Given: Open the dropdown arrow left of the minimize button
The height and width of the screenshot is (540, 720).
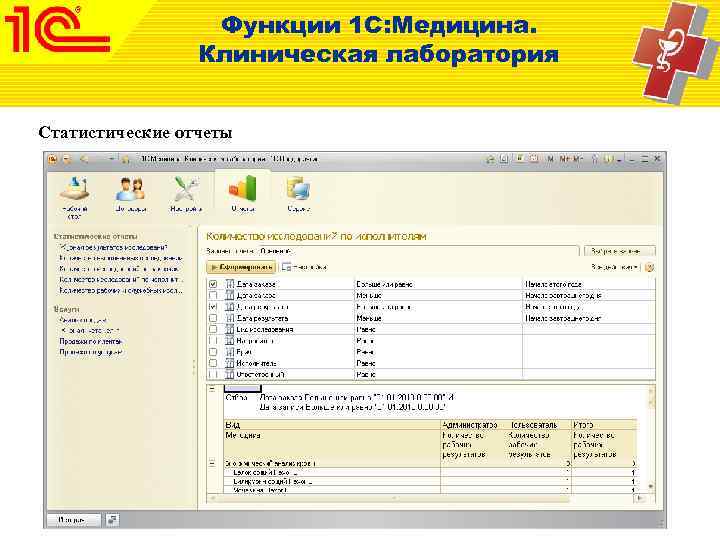Looking at the screenshot, I should coord(619,159).
